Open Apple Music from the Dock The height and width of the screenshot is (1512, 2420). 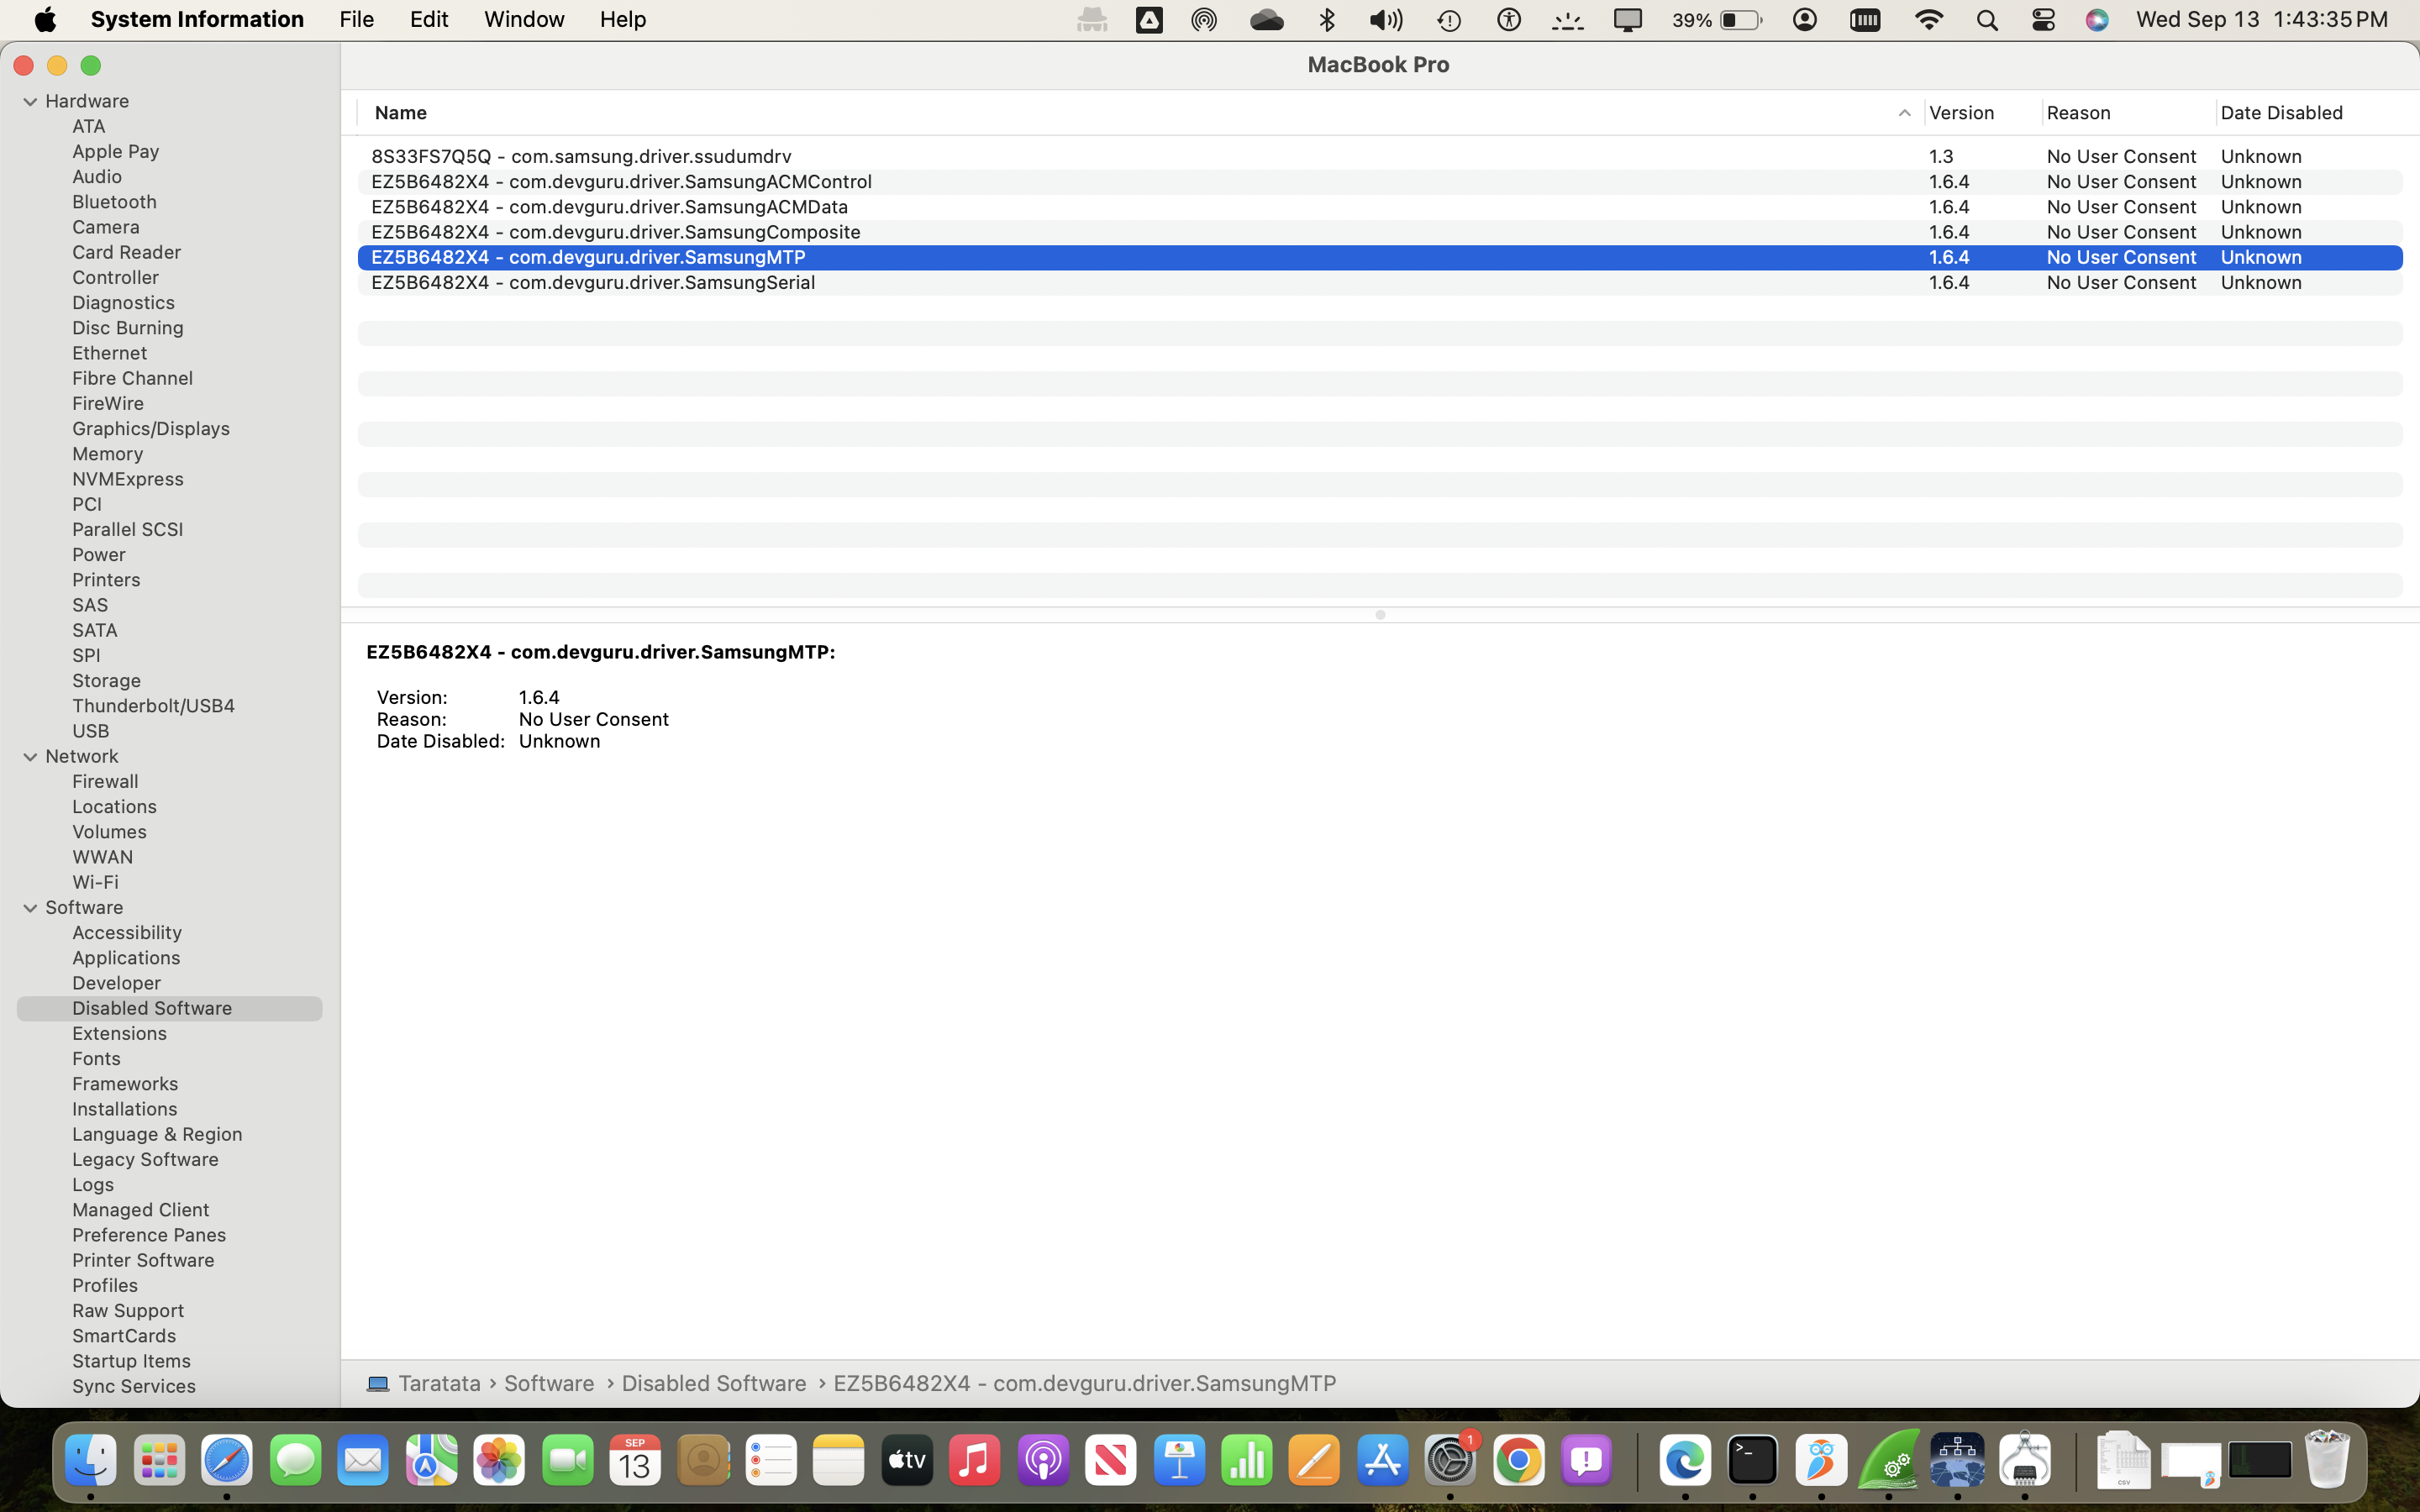tap(975, 1459)
